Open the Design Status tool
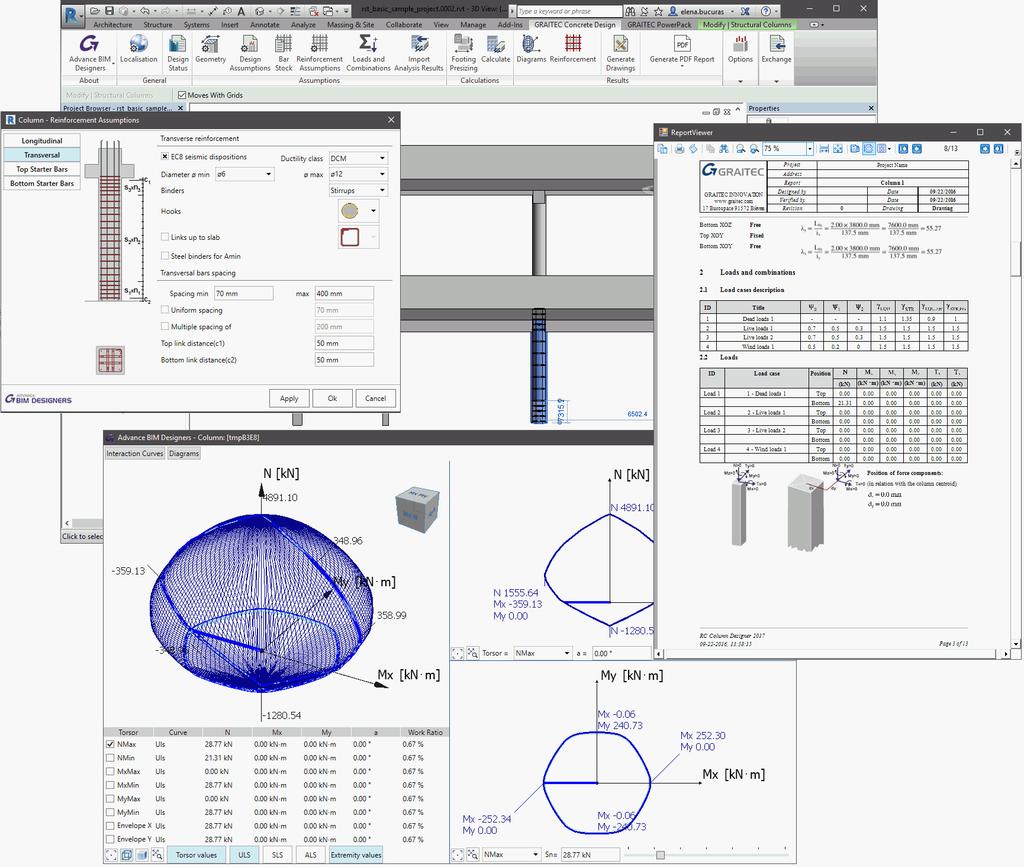 tap(178, 52)
